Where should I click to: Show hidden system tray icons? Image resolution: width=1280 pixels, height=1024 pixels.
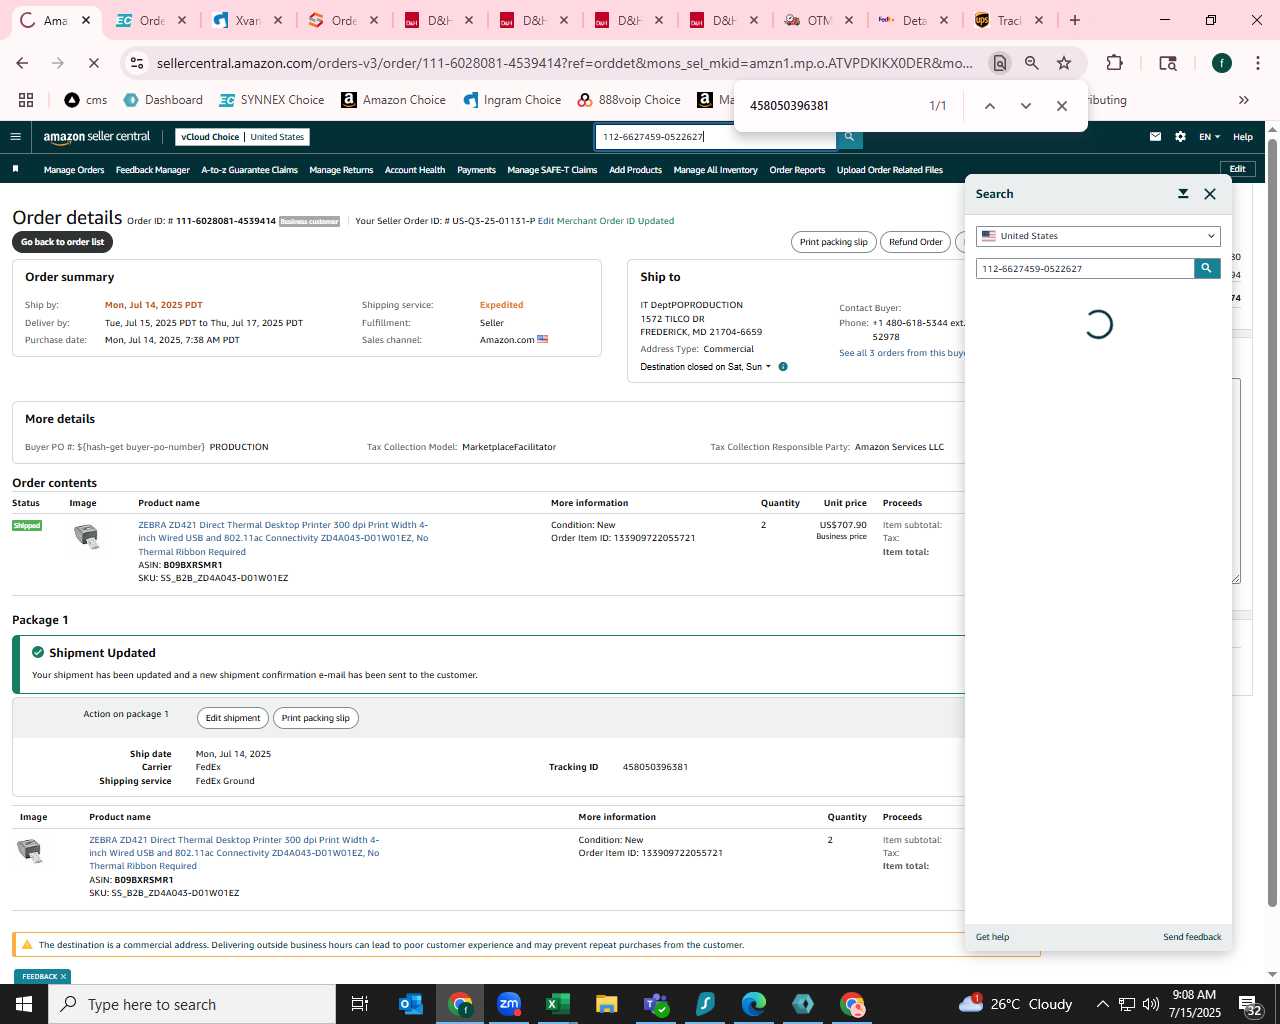(x=1102, y=1004)
